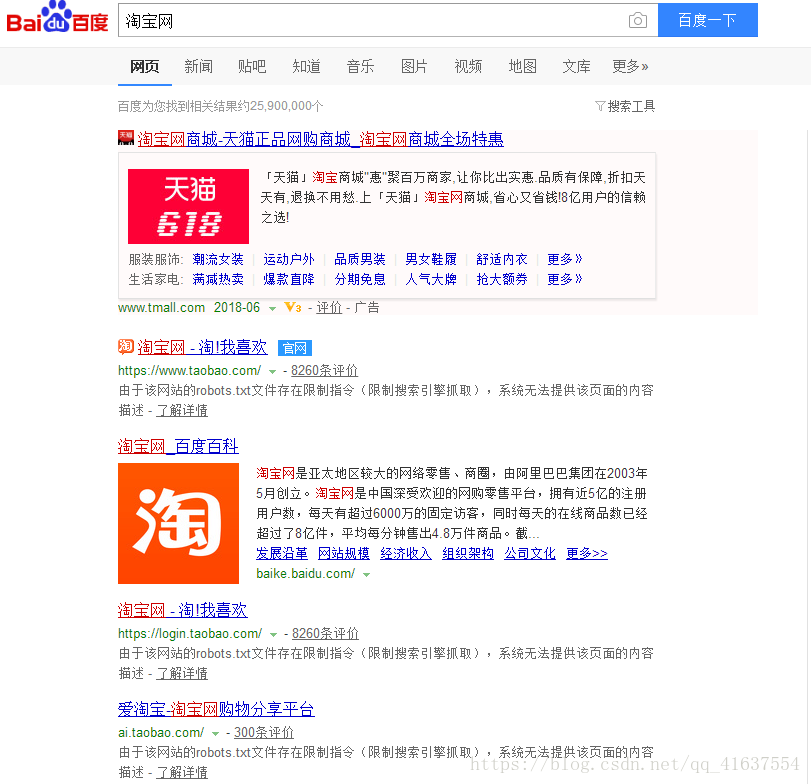Click 了解详情 under login.taobao.com result
The height and width of the screenshot is (784, 811).
182,673
